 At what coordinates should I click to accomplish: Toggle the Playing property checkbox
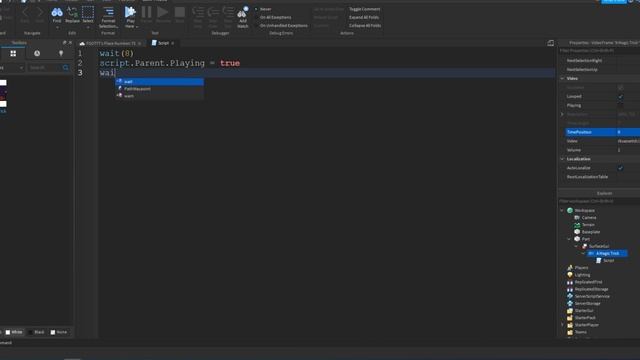pyautogui.click(x=620, y=105)
